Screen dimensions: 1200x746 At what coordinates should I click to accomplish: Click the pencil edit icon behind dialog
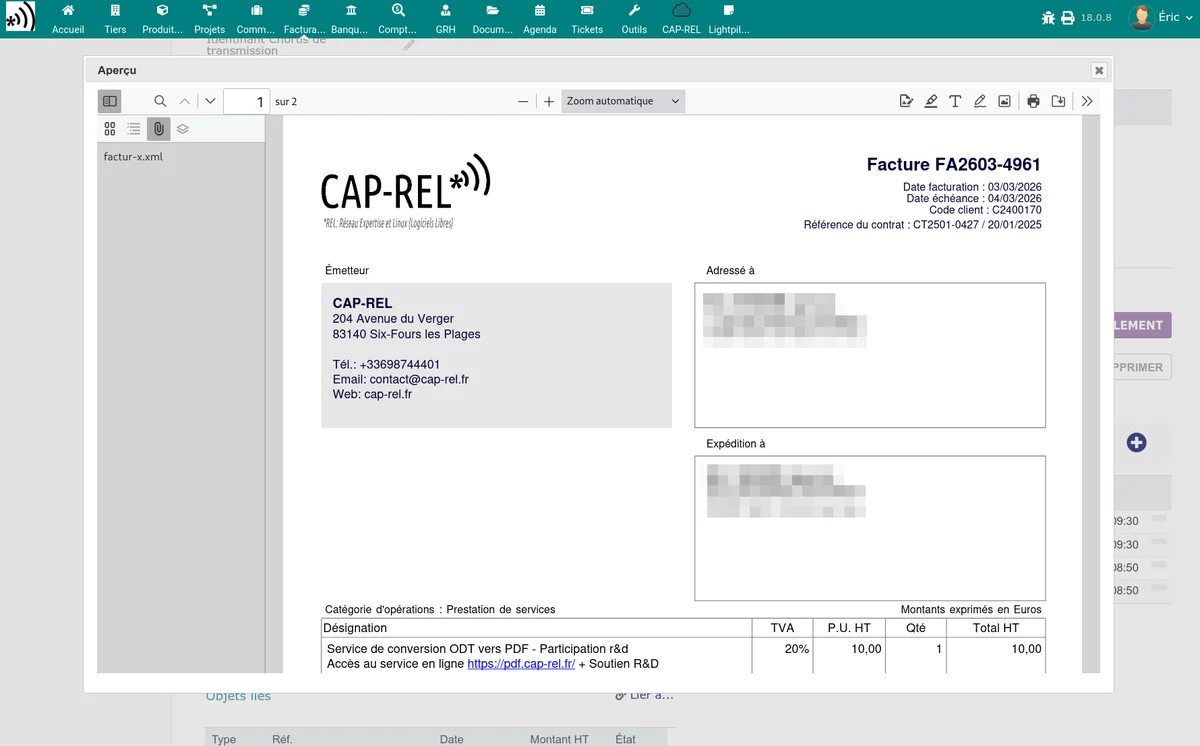[408, 46]
